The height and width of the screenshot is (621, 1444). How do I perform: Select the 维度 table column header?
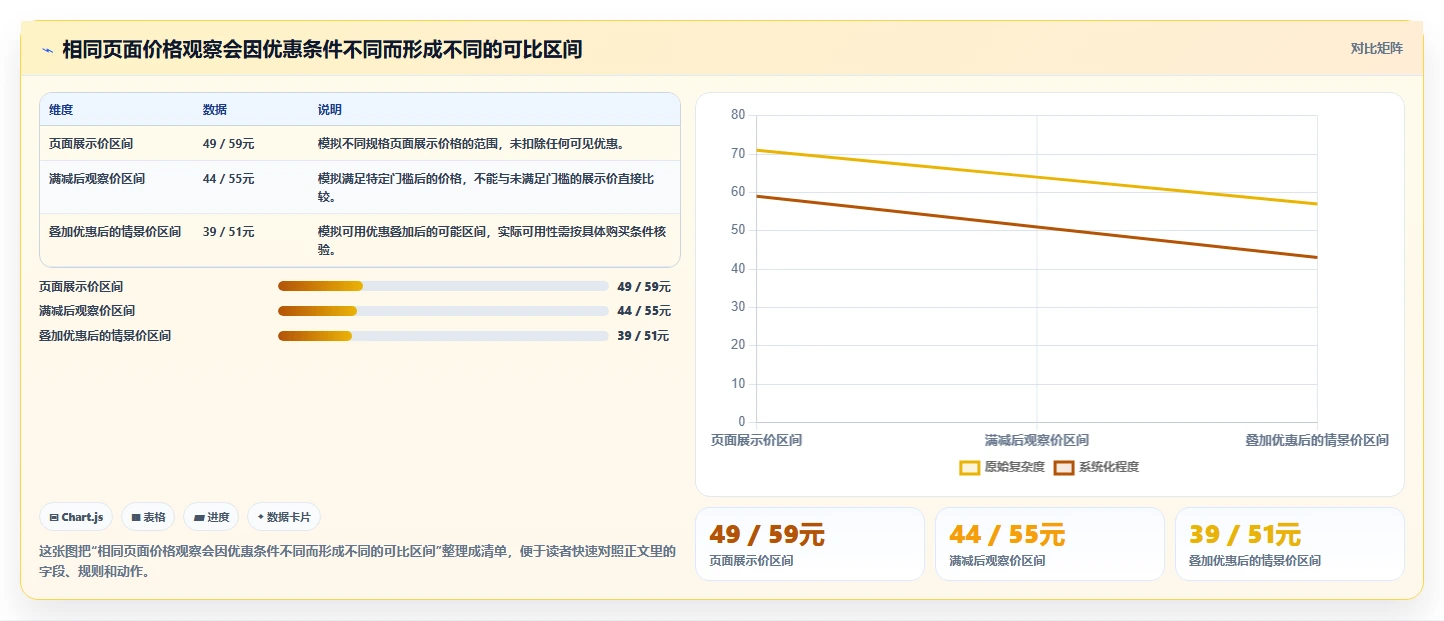click(x=61, y=109)
